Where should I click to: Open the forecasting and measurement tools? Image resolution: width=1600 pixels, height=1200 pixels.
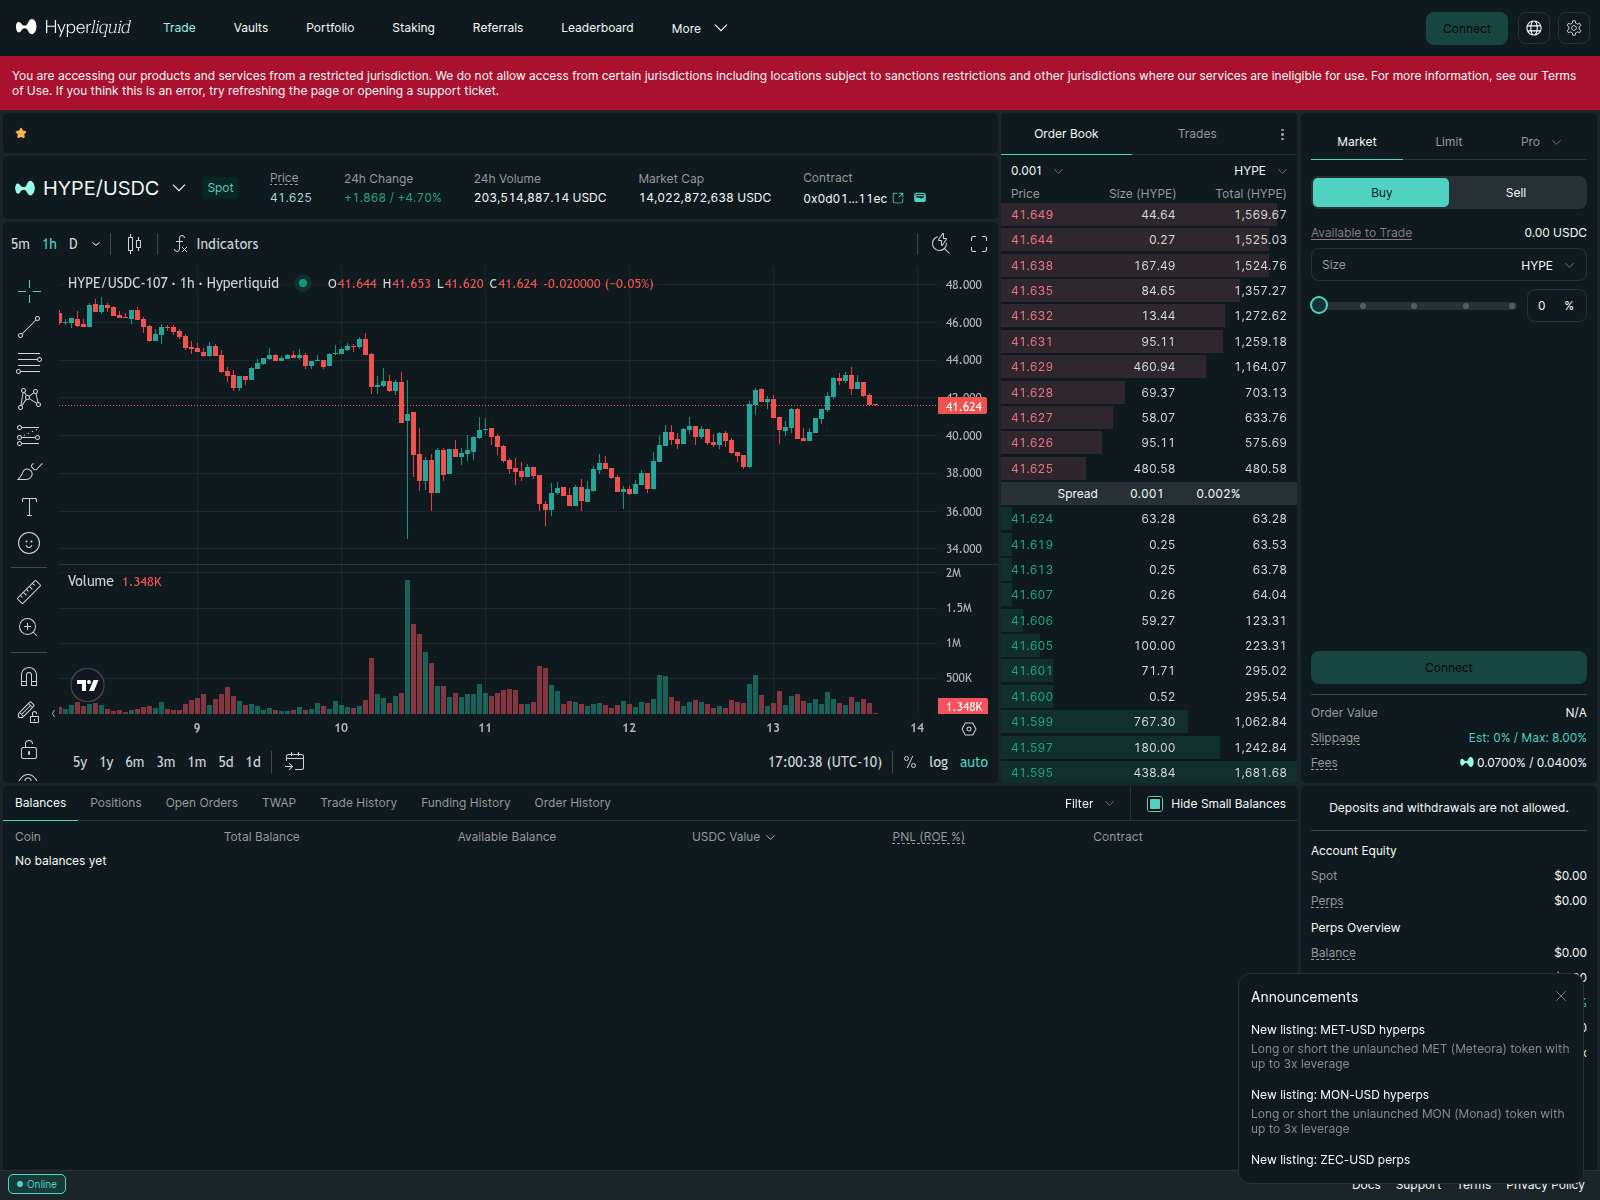[x=29, y=435]
